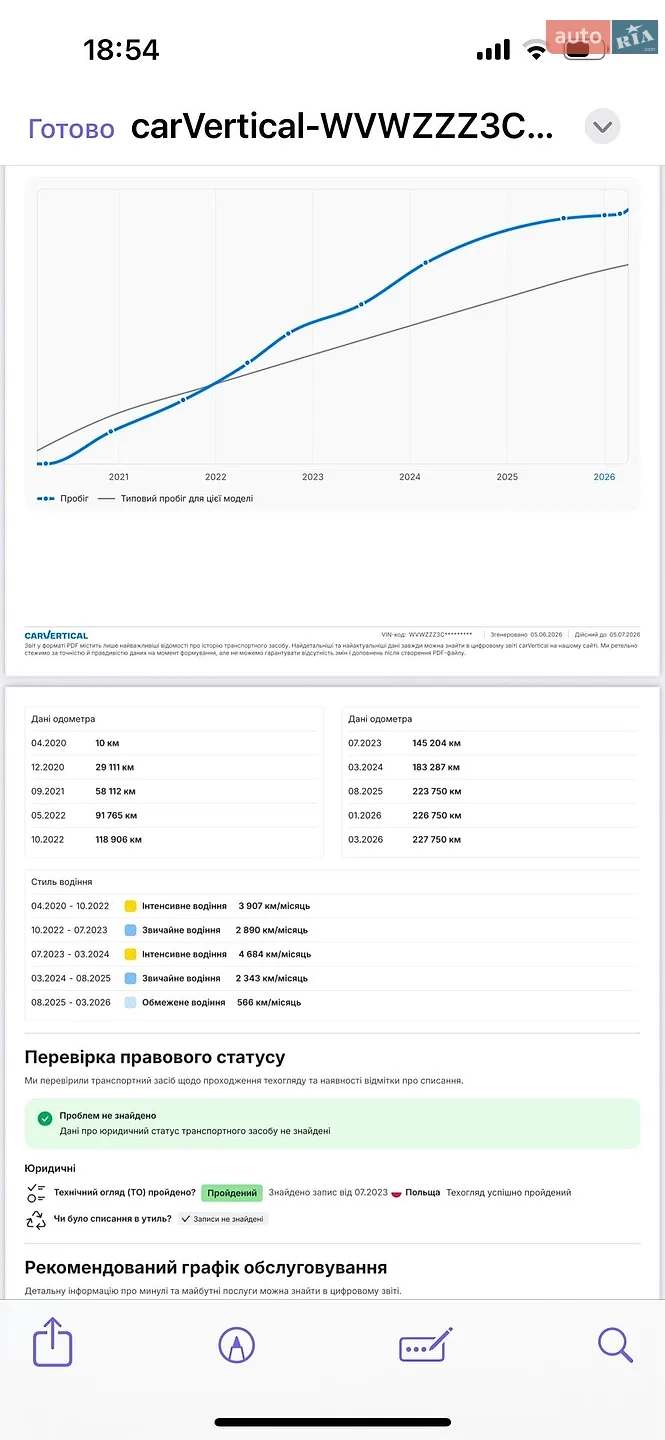Tap the checklist icon beside Технічний огляд
The image size is (665, 1440).
click(x=37, y=1192)
